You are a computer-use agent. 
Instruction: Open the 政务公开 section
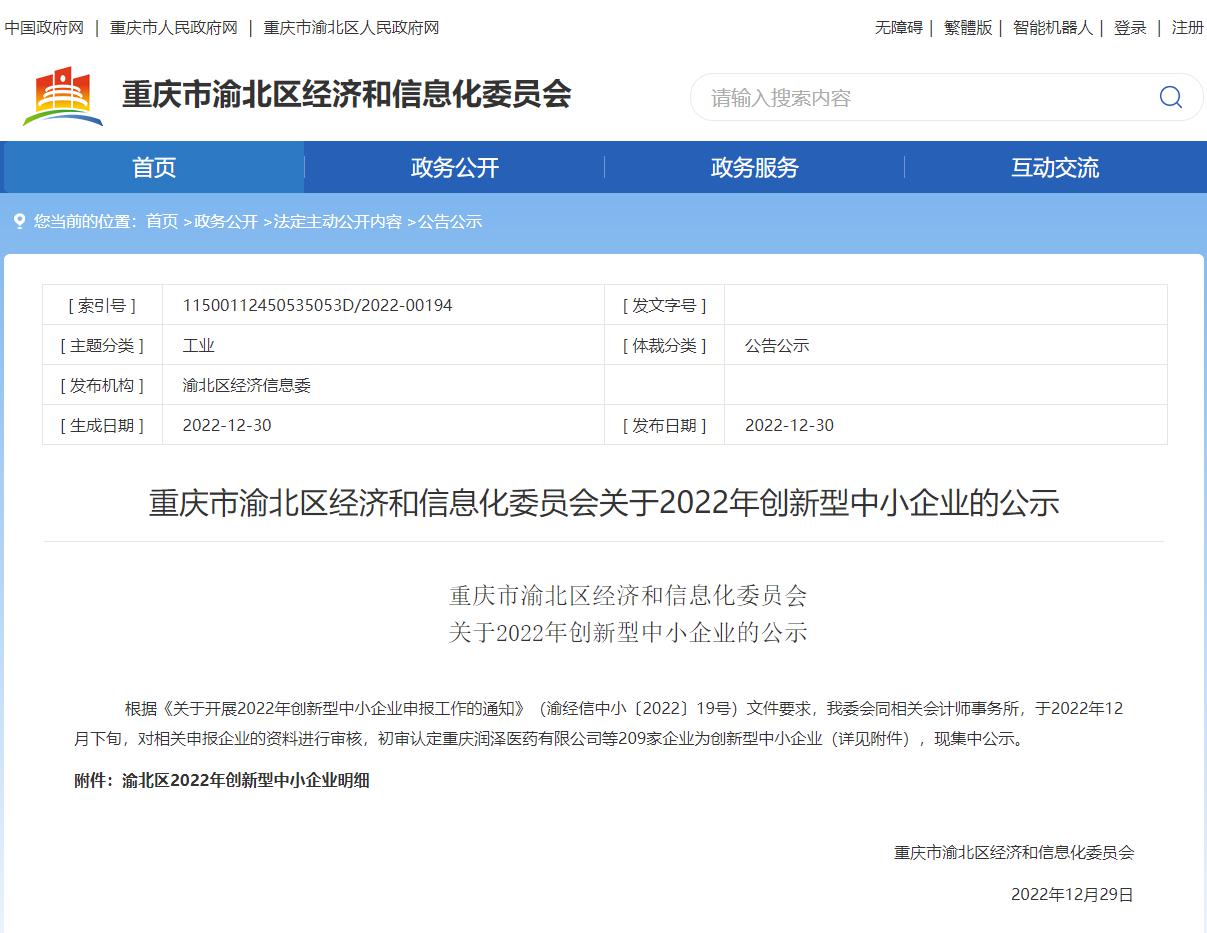pyautogui.click(x=455, y=167)
